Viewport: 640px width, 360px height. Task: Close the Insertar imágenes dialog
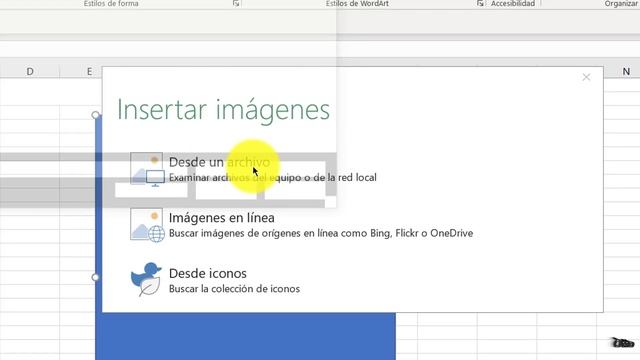click(x=586, y=77)
